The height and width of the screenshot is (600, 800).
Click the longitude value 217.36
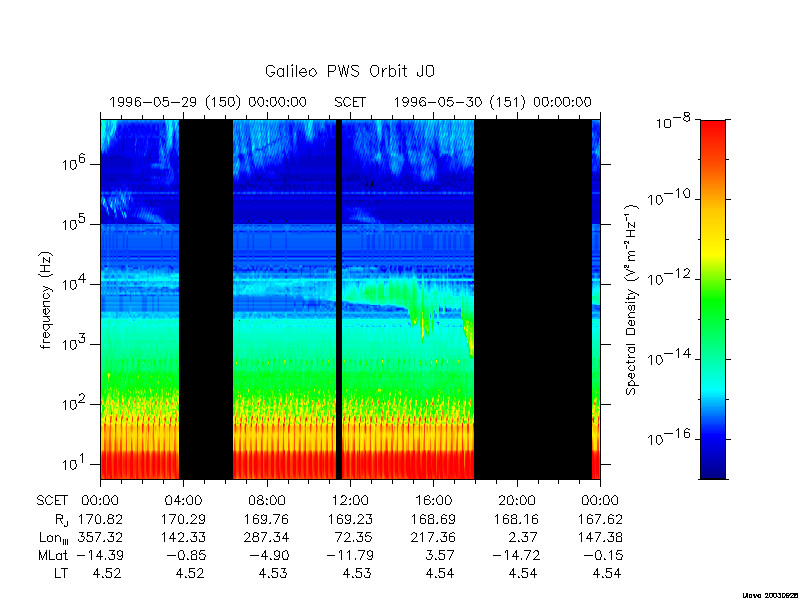(434, 537)
